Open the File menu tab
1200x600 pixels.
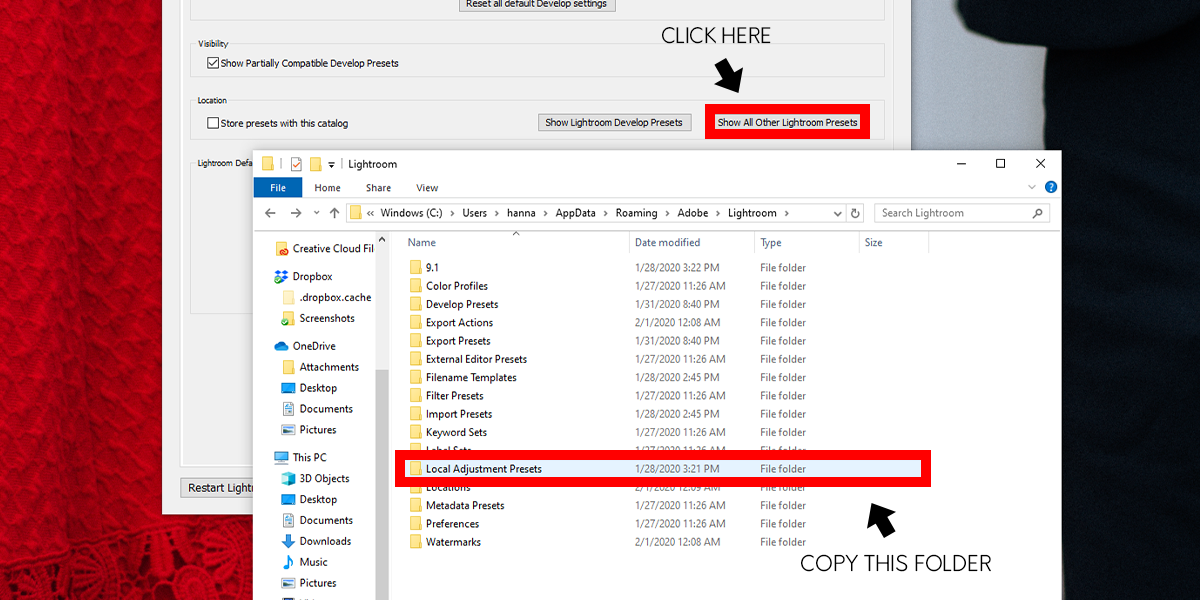tap(278, 187)
